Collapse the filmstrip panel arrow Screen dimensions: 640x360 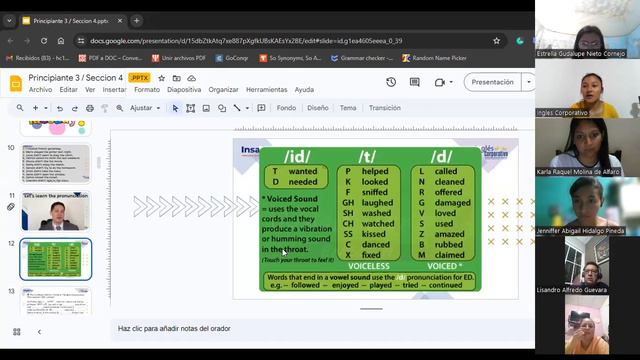point(39,332)
